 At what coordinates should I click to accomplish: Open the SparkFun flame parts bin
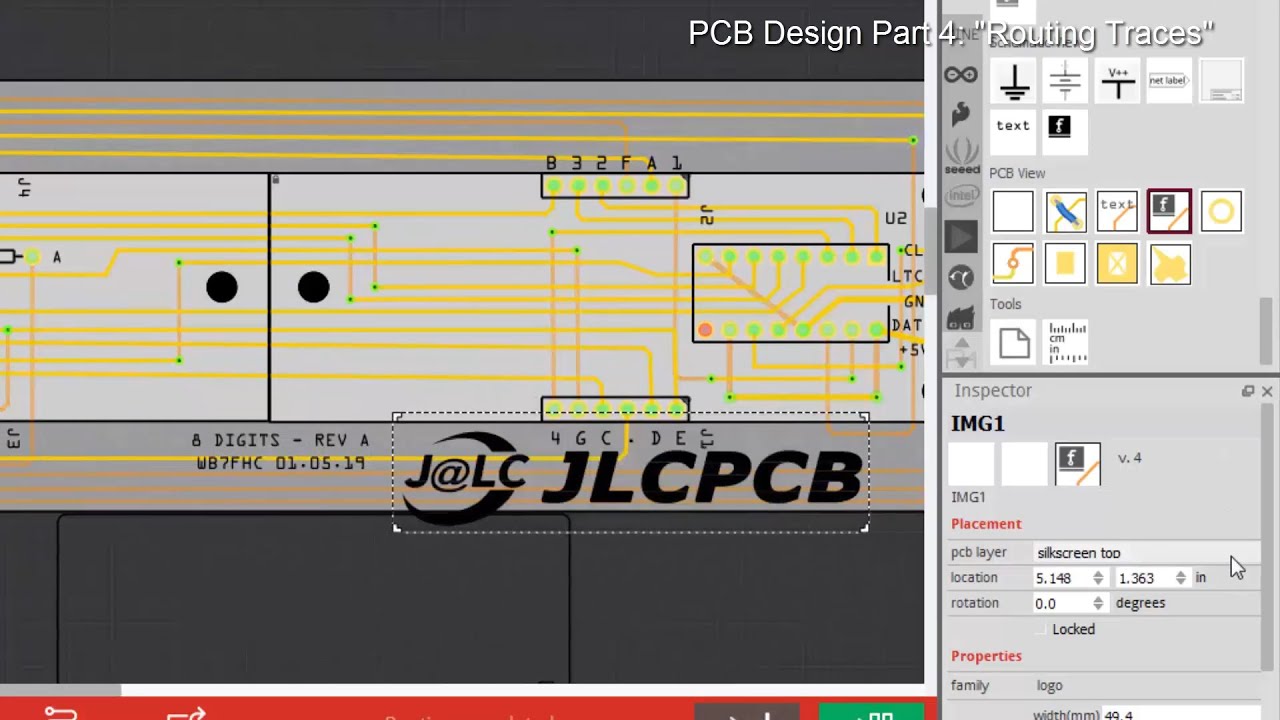pyautogui.click(x=961, y=114)
